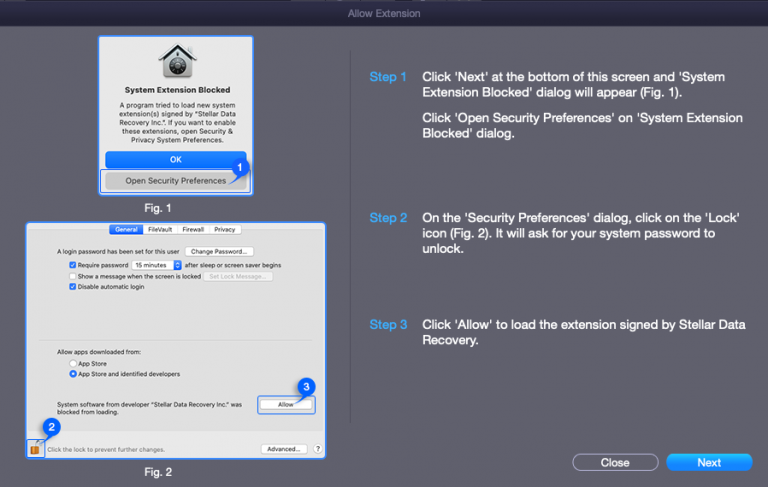768x487 pixels.
Task: Click the security safe house icon in Fig. 1
Action: 177,61
